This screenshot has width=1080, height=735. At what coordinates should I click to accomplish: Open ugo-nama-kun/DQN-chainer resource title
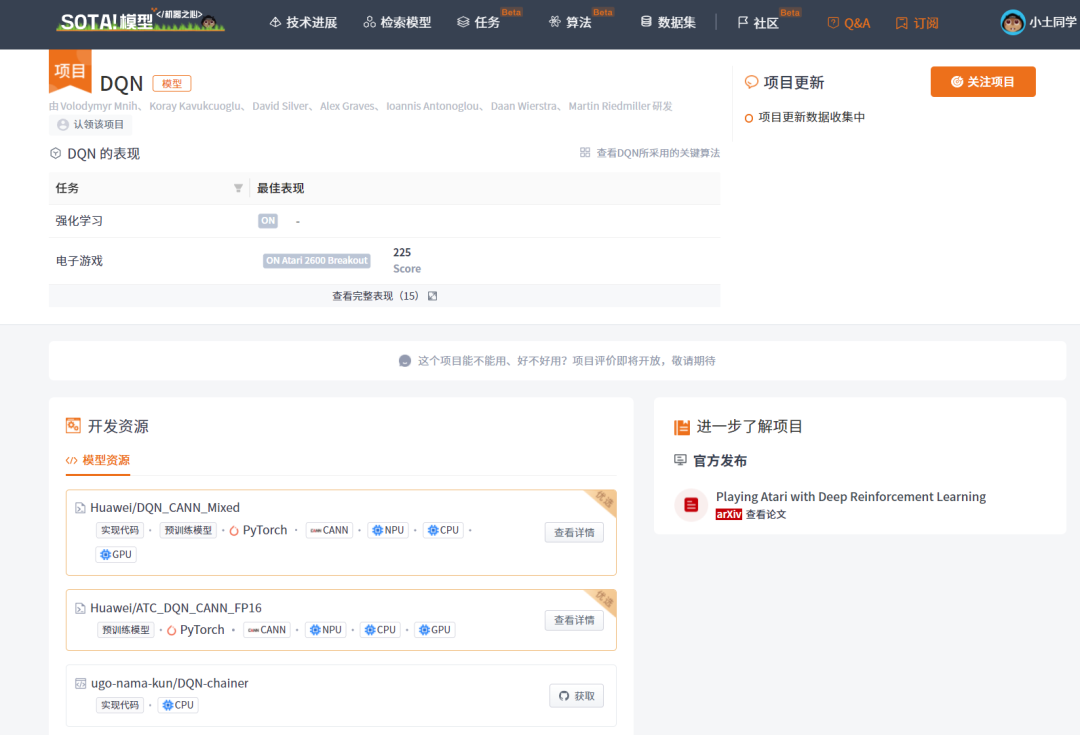coord(169,683)
